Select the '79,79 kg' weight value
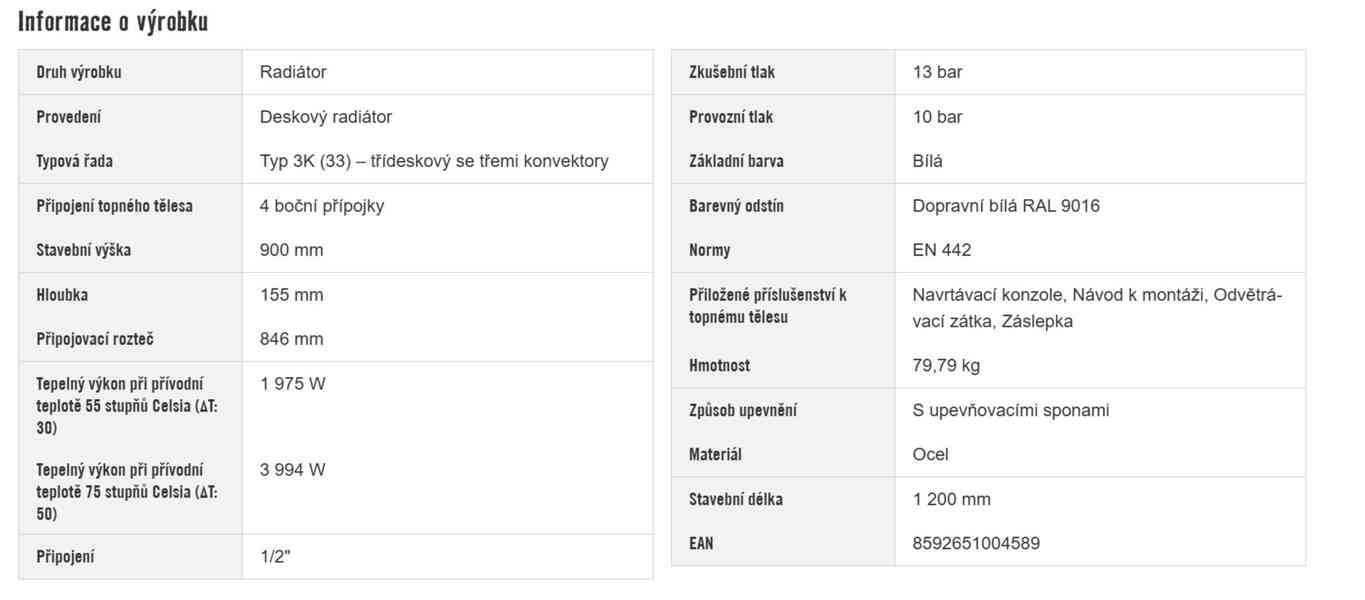The width and height of the screenshot is (1365, 600). 946,366
